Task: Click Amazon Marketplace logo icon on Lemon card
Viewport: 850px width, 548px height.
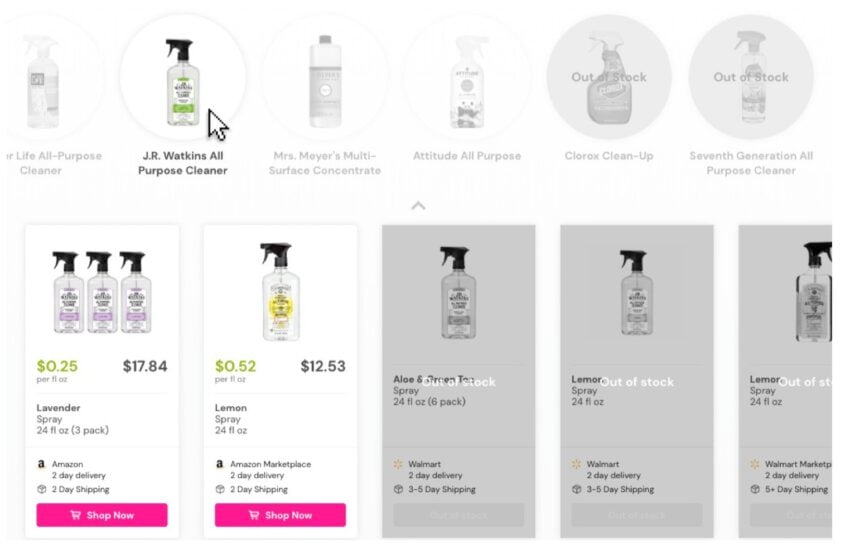Action: [220, 464]
